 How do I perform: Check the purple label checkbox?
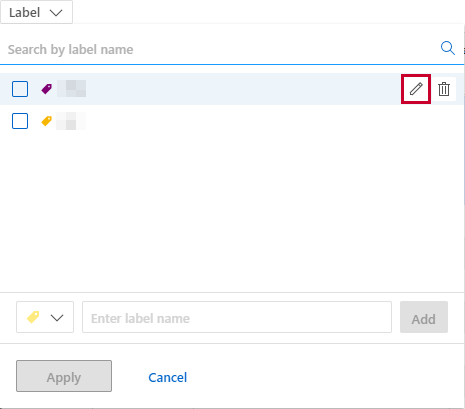coord(20,89)
